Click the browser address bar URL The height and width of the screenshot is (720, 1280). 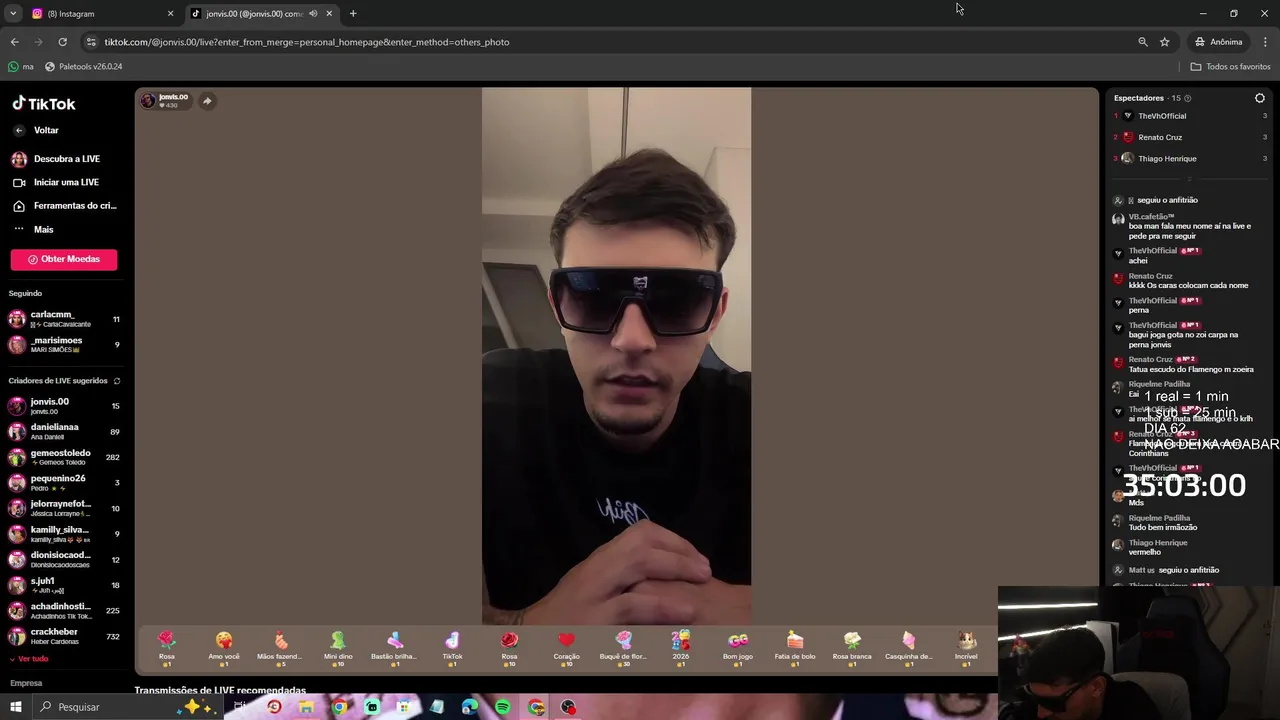coord(306,42)
